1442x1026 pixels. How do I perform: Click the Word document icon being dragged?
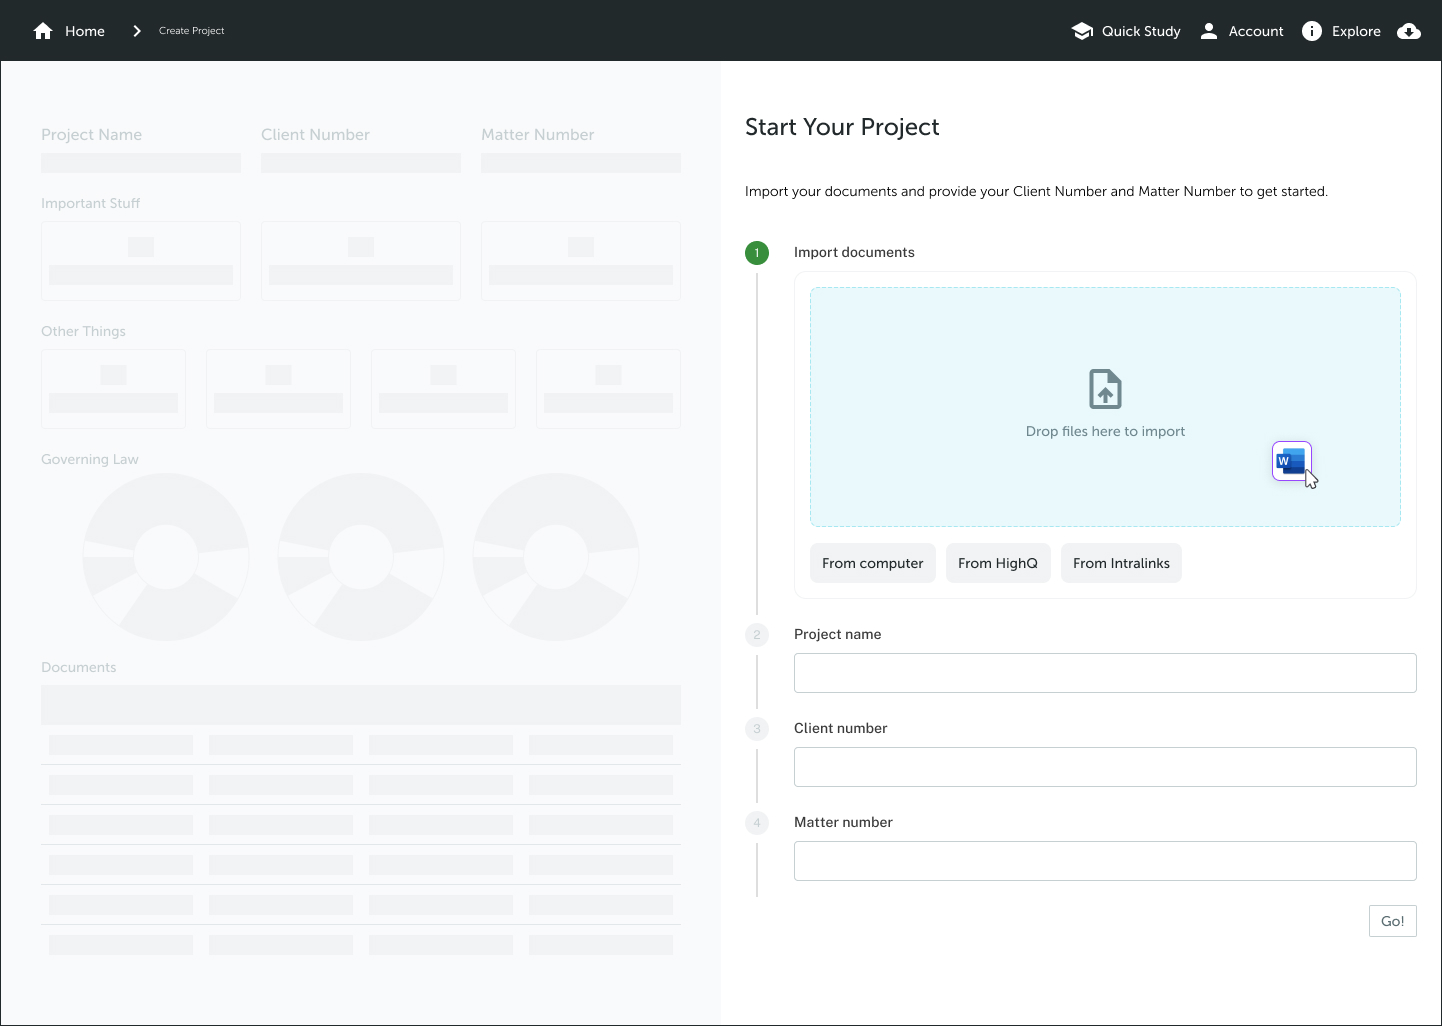tap(1291, 461)
